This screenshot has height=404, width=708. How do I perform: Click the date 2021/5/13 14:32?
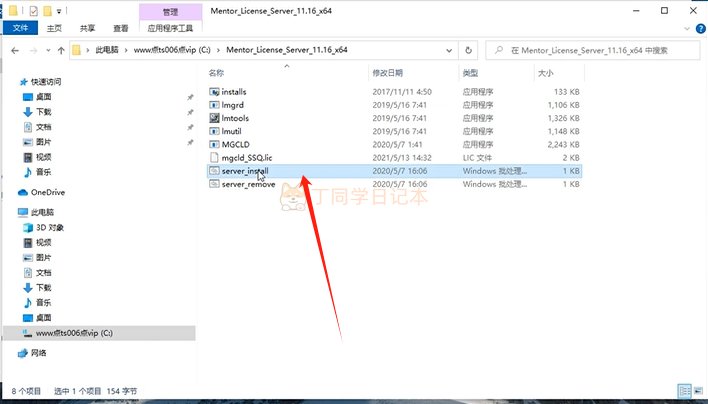(402, 158)
